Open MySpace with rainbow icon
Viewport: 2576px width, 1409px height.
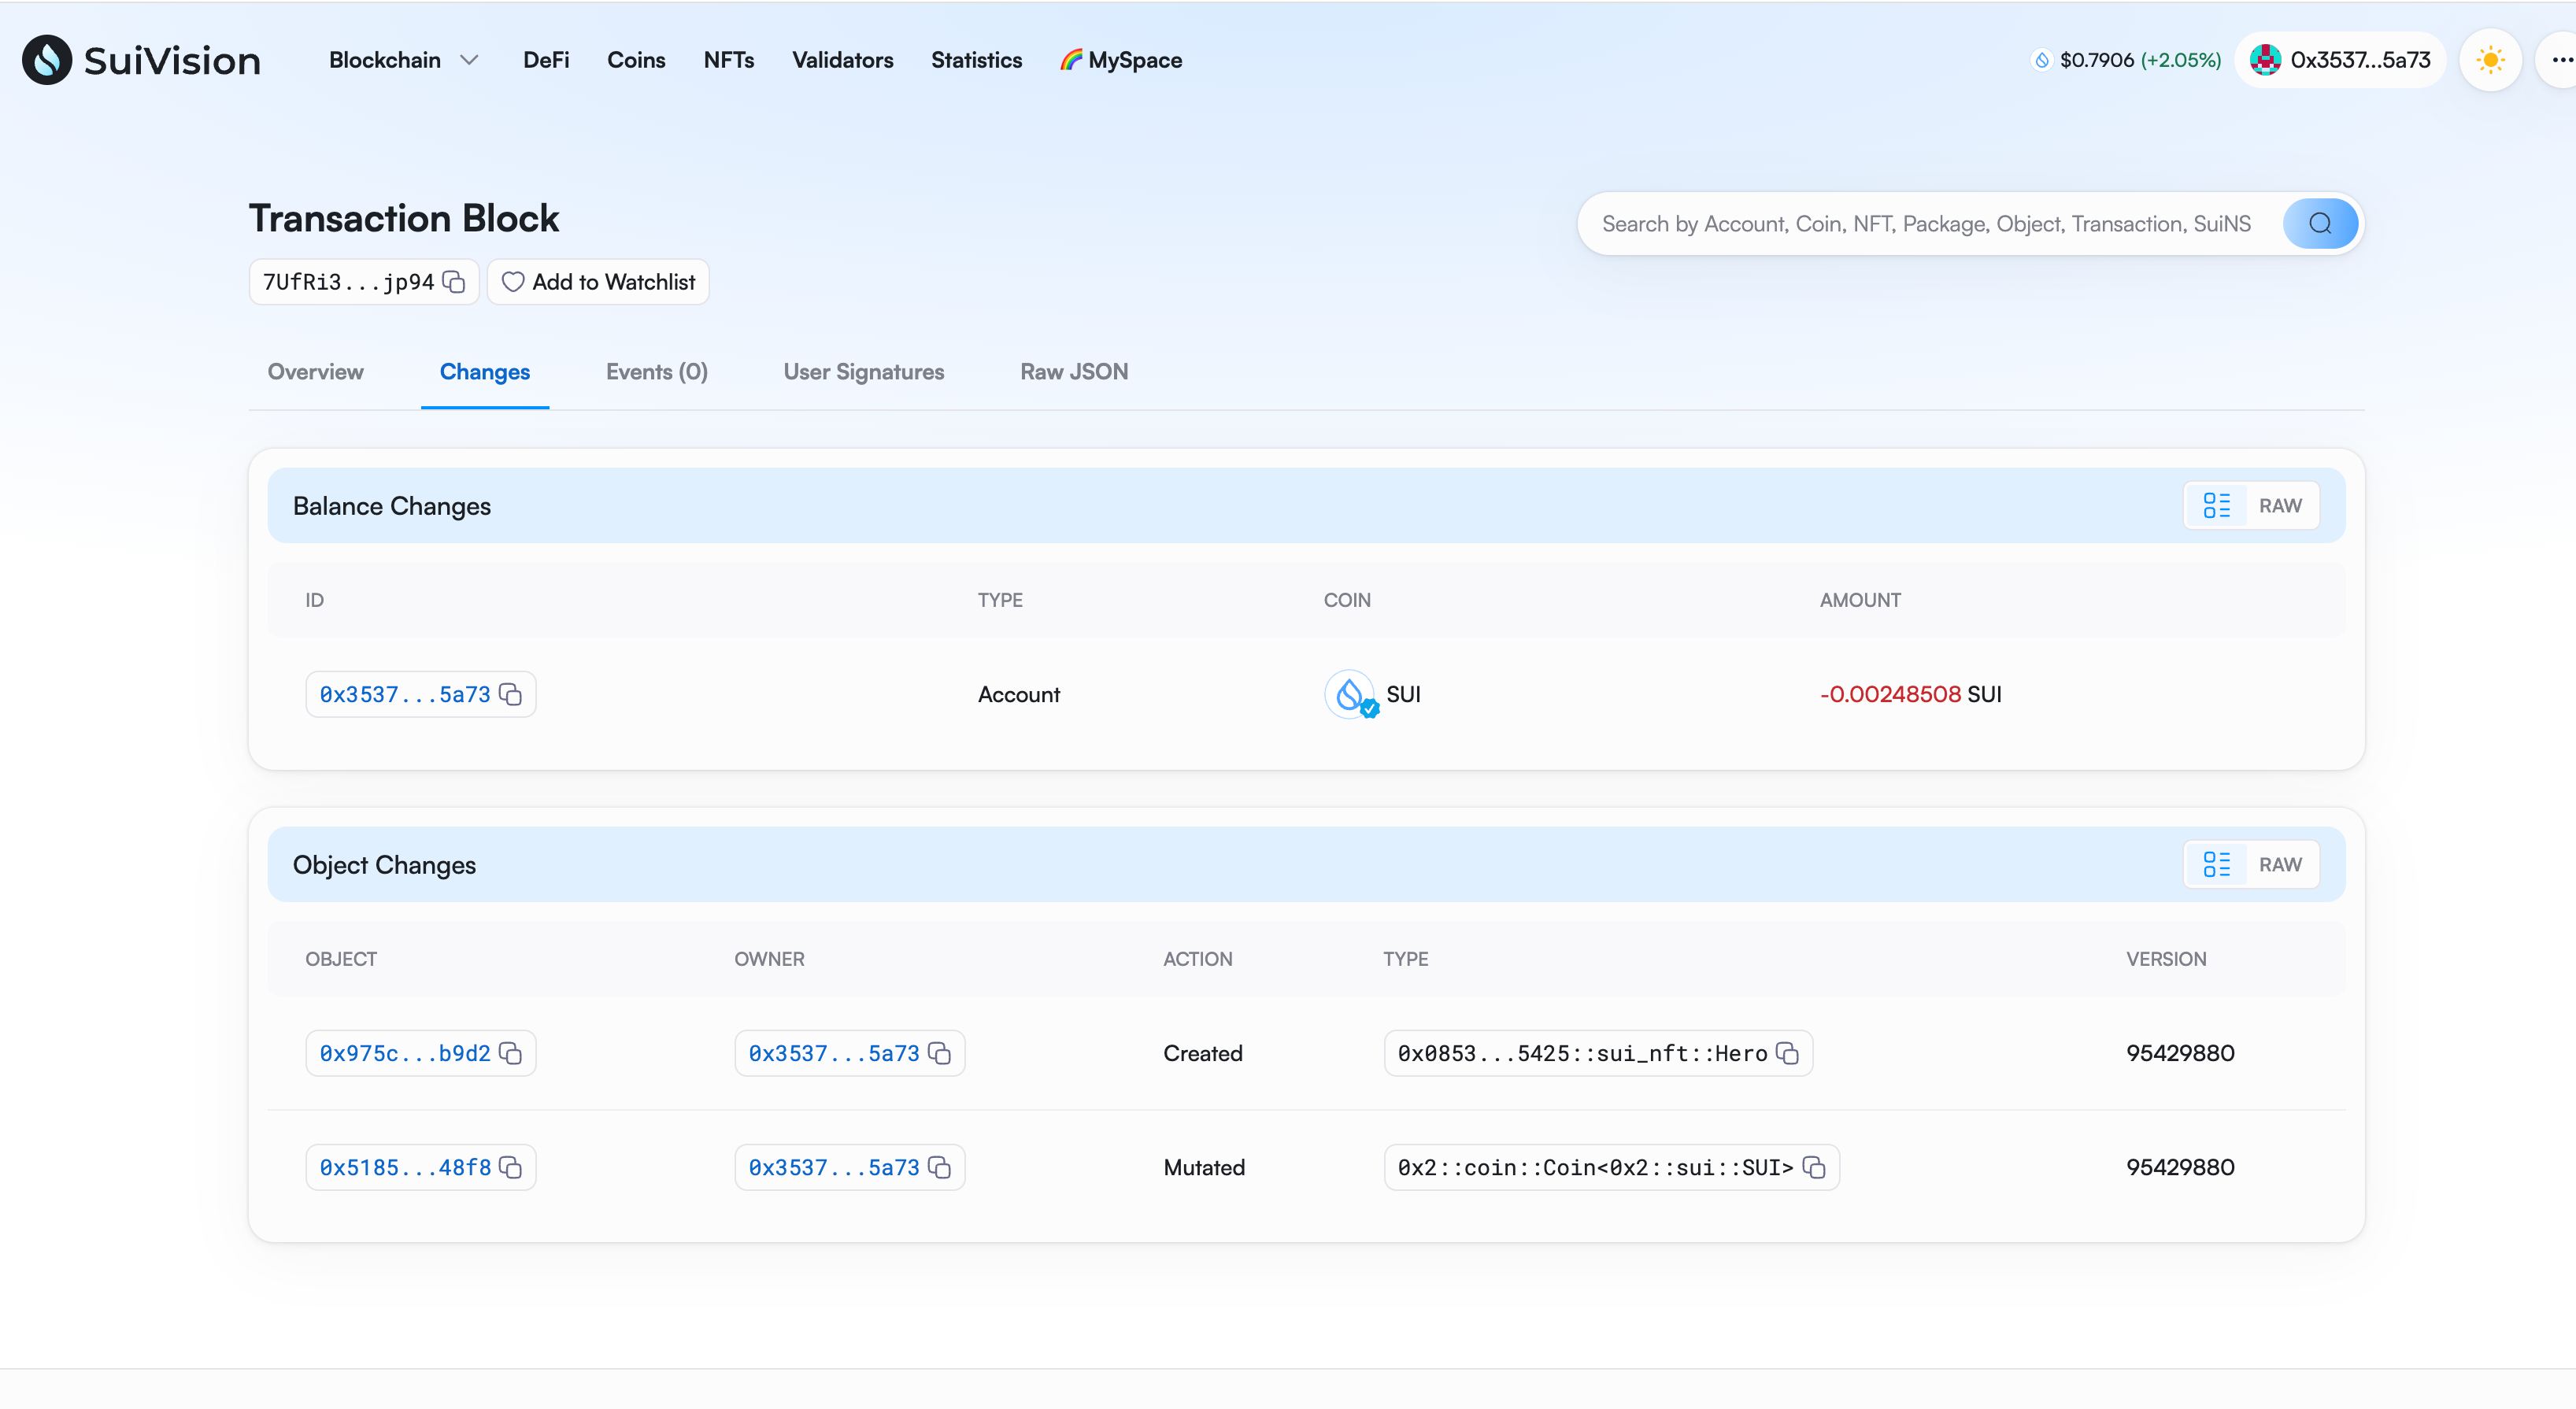1121,60
